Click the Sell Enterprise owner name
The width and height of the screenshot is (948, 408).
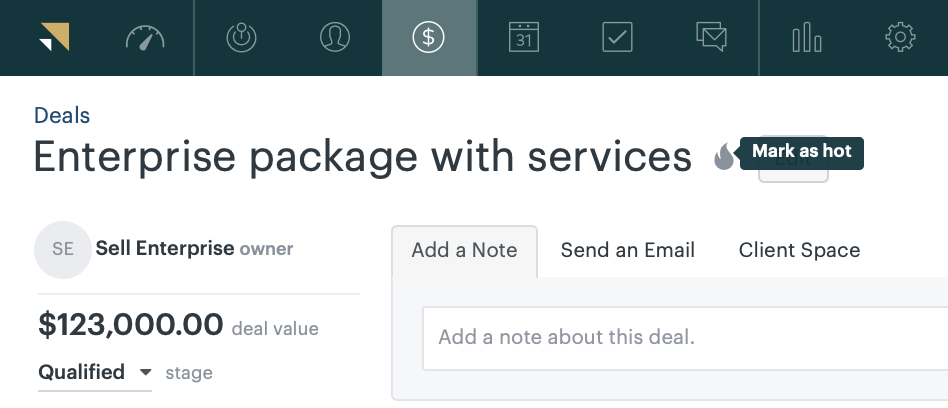point(164,248)
